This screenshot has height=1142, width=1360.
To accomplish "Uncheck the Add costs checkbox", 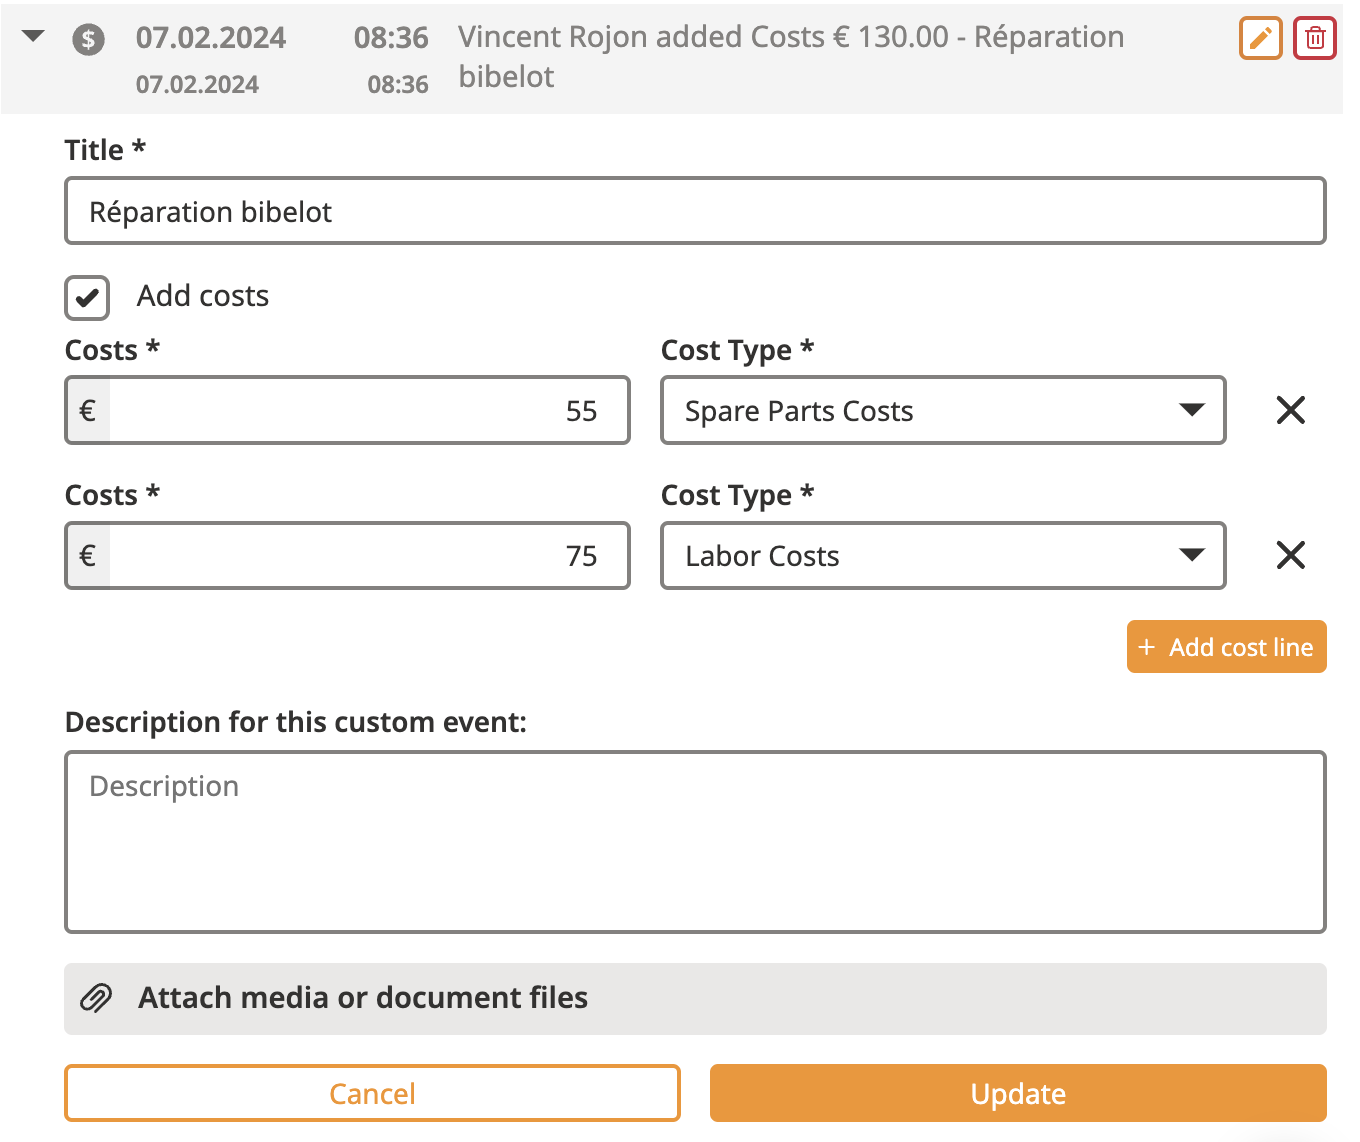I will (87, 297).
